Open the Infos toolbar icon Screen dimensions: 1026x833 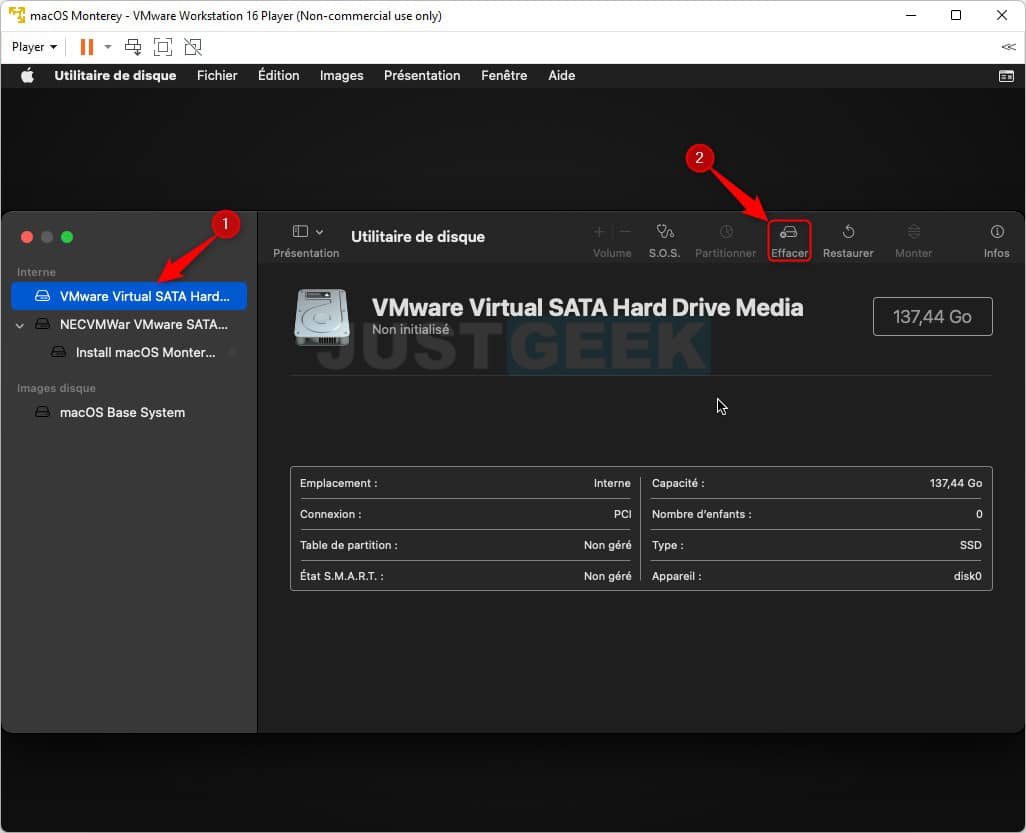997,232
